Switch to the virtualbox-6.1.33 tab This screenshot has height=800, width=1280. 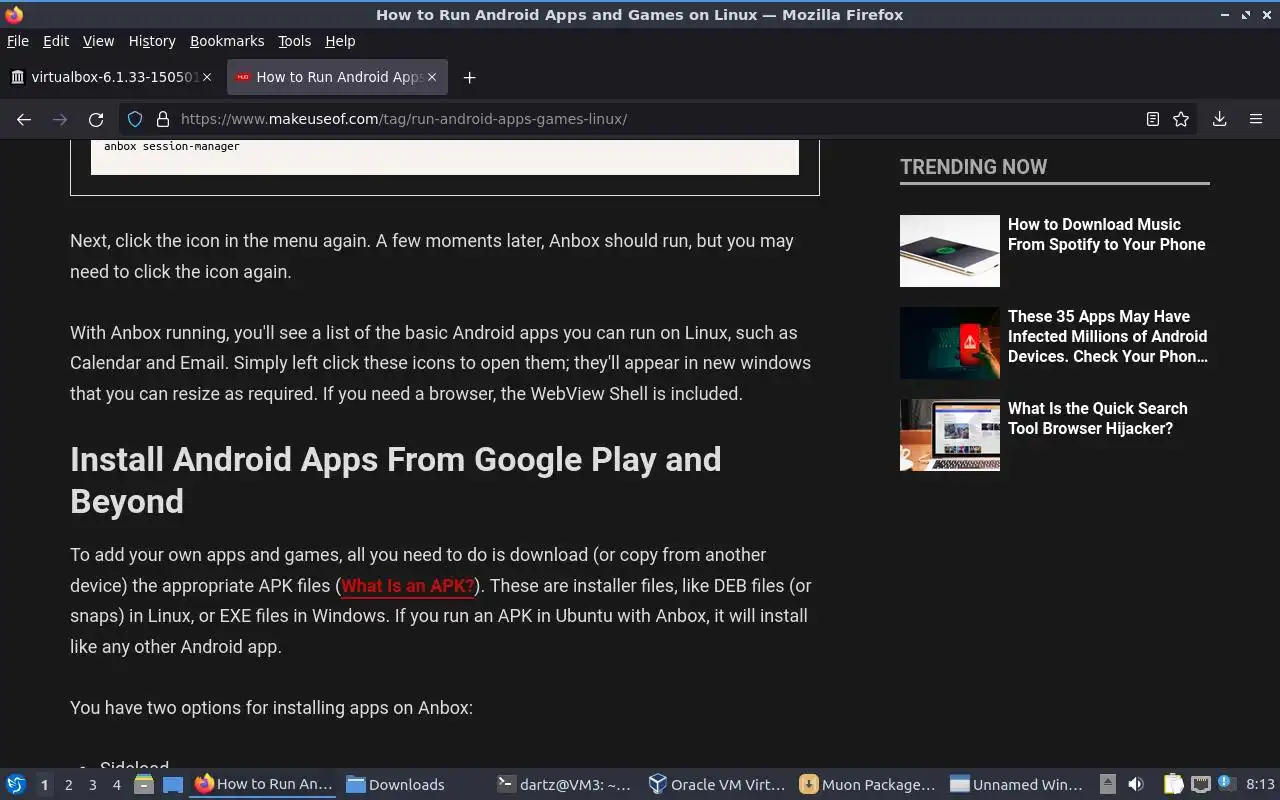point(112,77)
